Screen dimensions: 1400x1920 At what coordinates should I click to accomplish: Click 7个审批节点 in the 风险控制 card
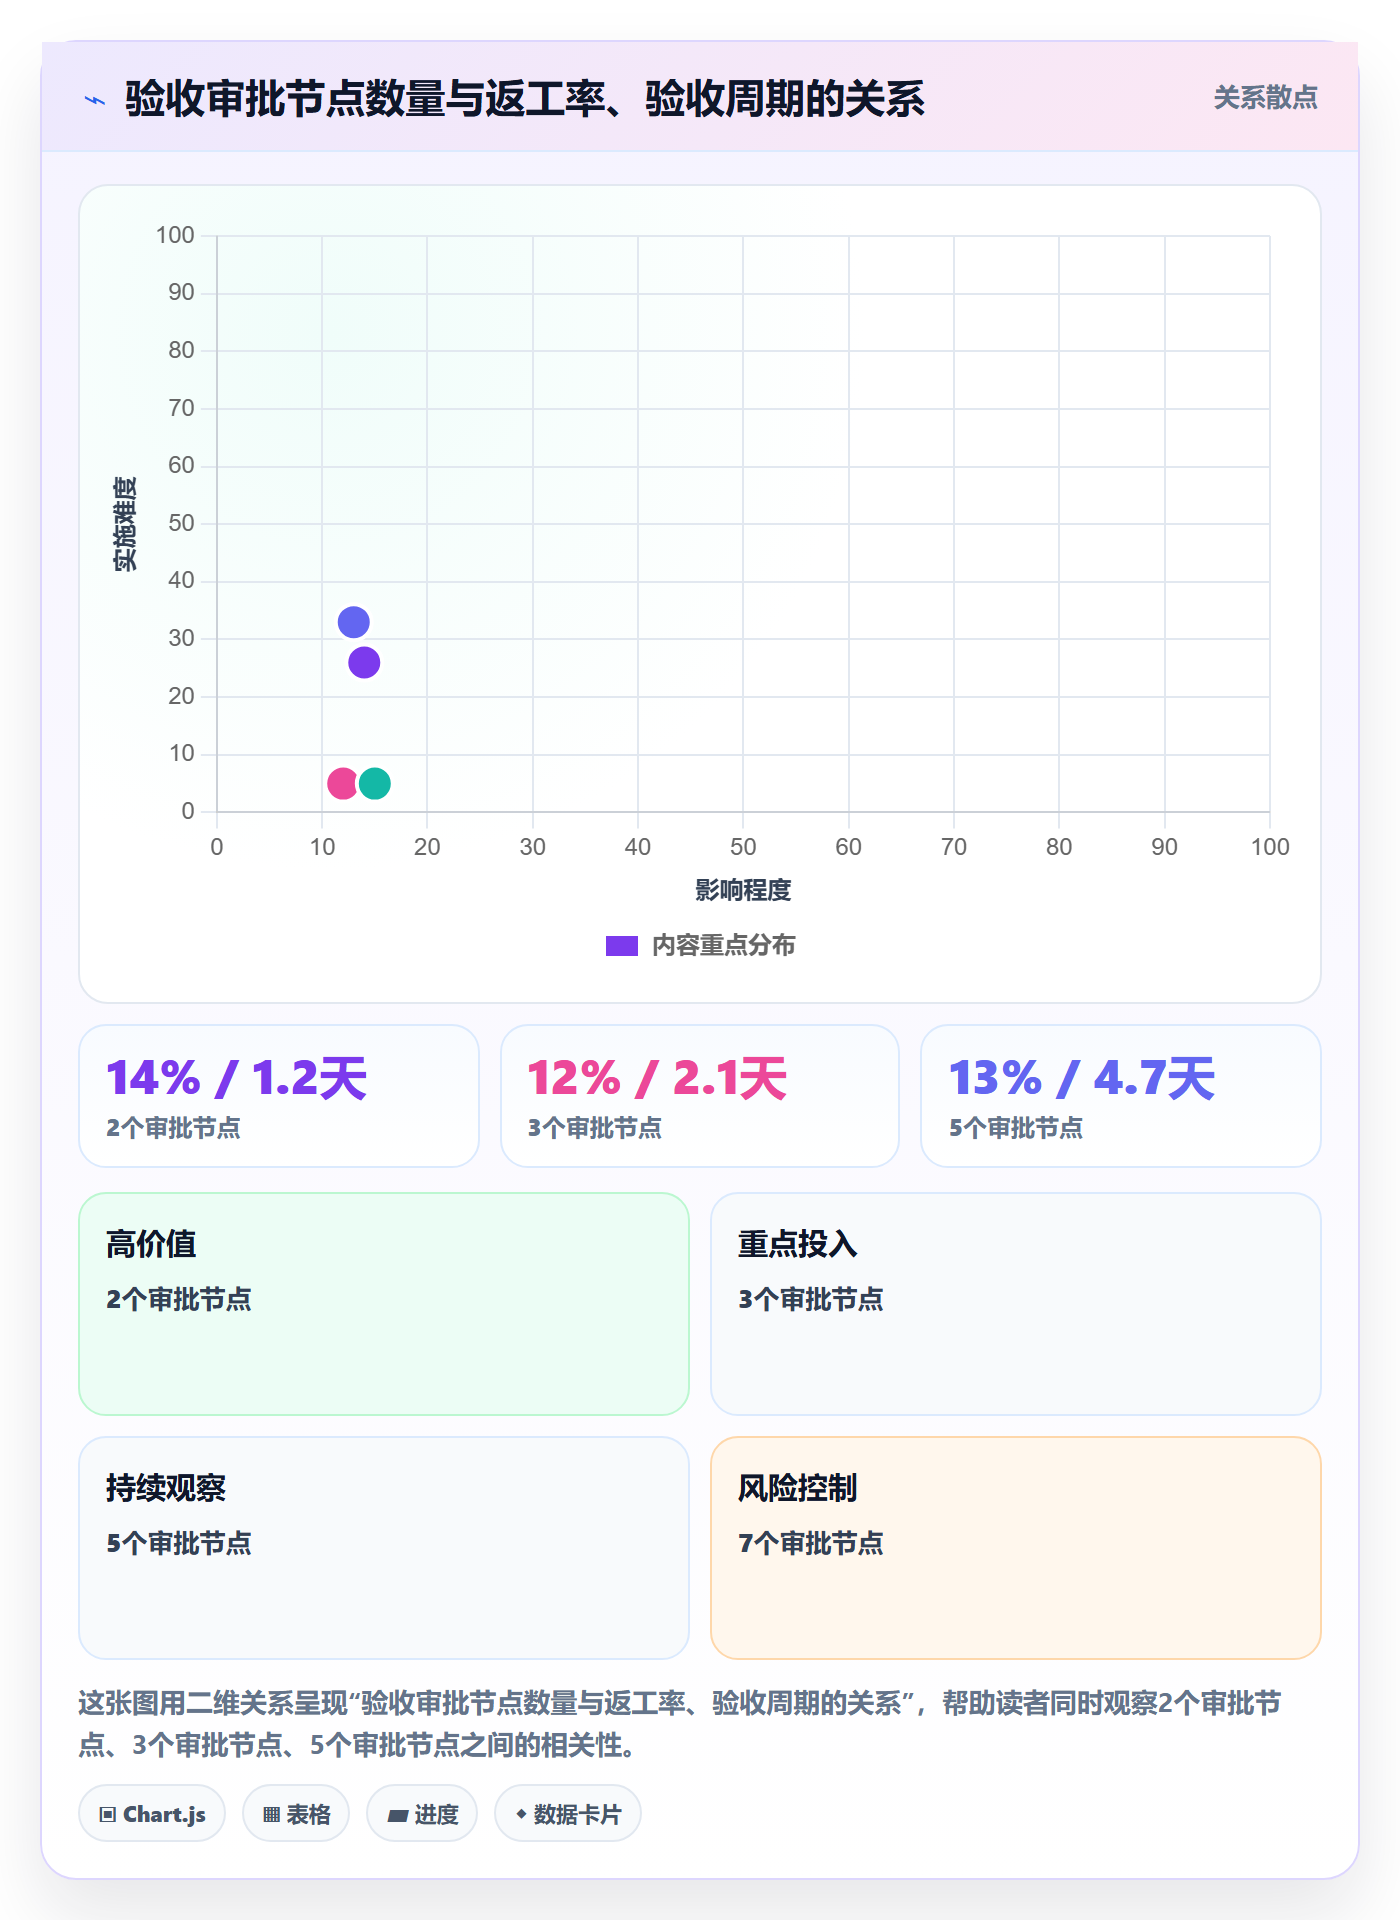(811, 1543)
